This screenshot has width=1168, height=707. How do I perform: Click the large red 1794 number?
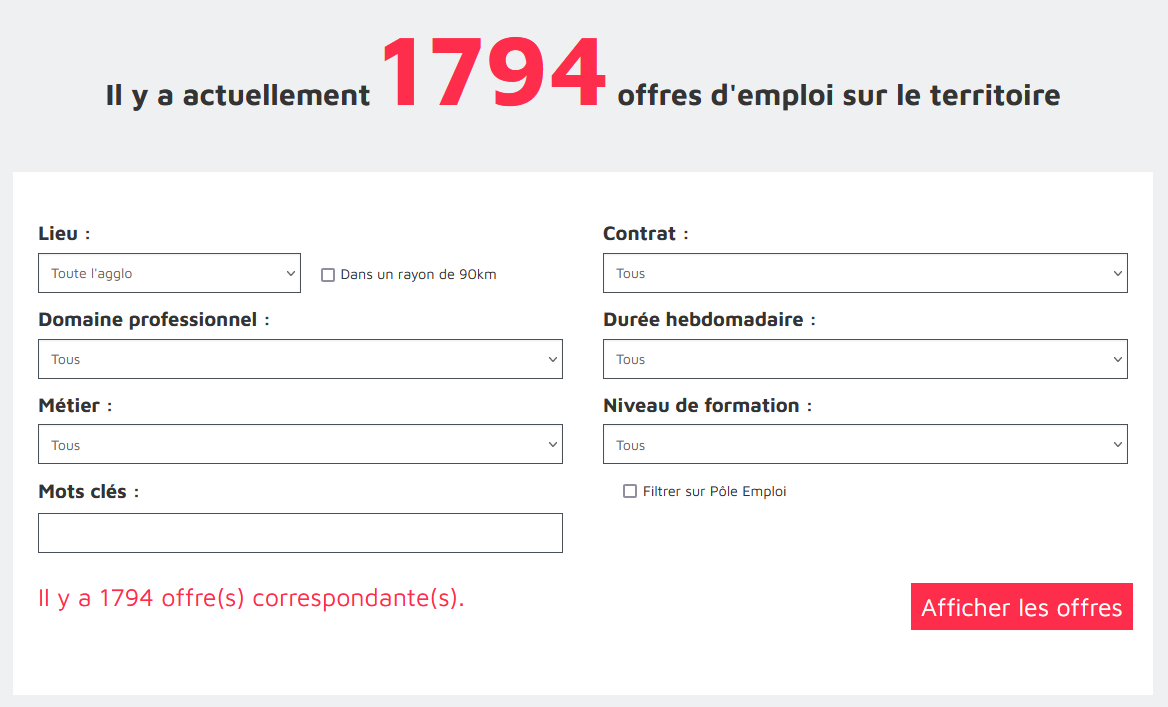(493, 73)
